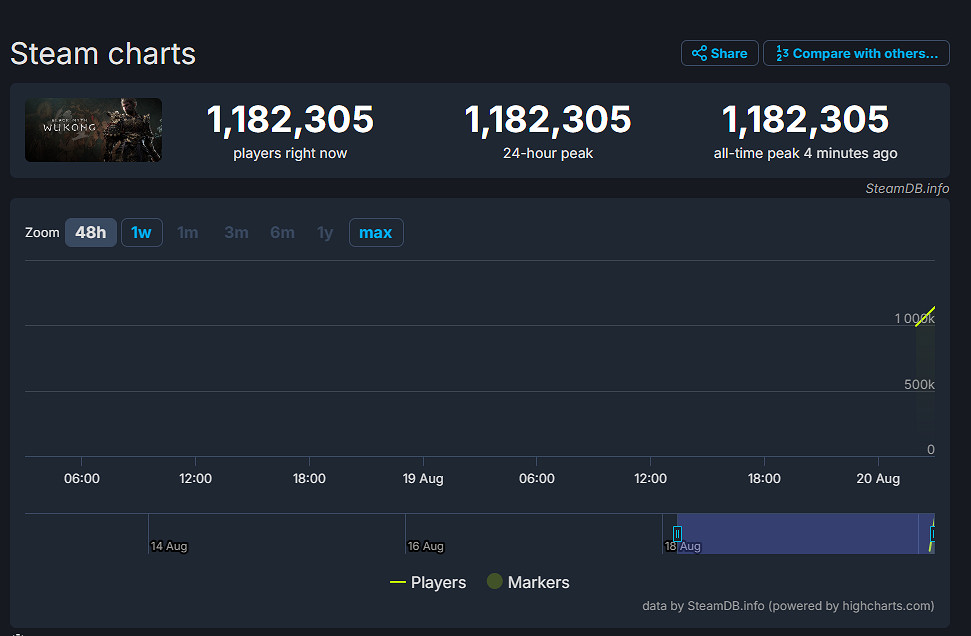Pick the 1y zoom range

(325, 233)
